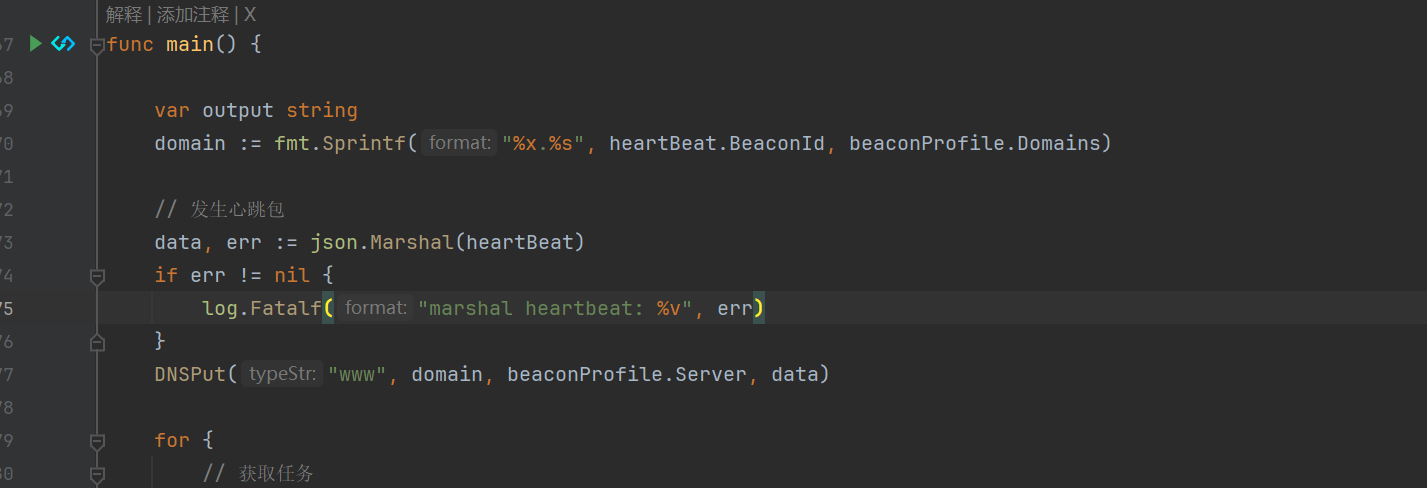Viewport: 1427px width, 488px height.
Task: Click the Fatalf method name
Action: (284, 309)
